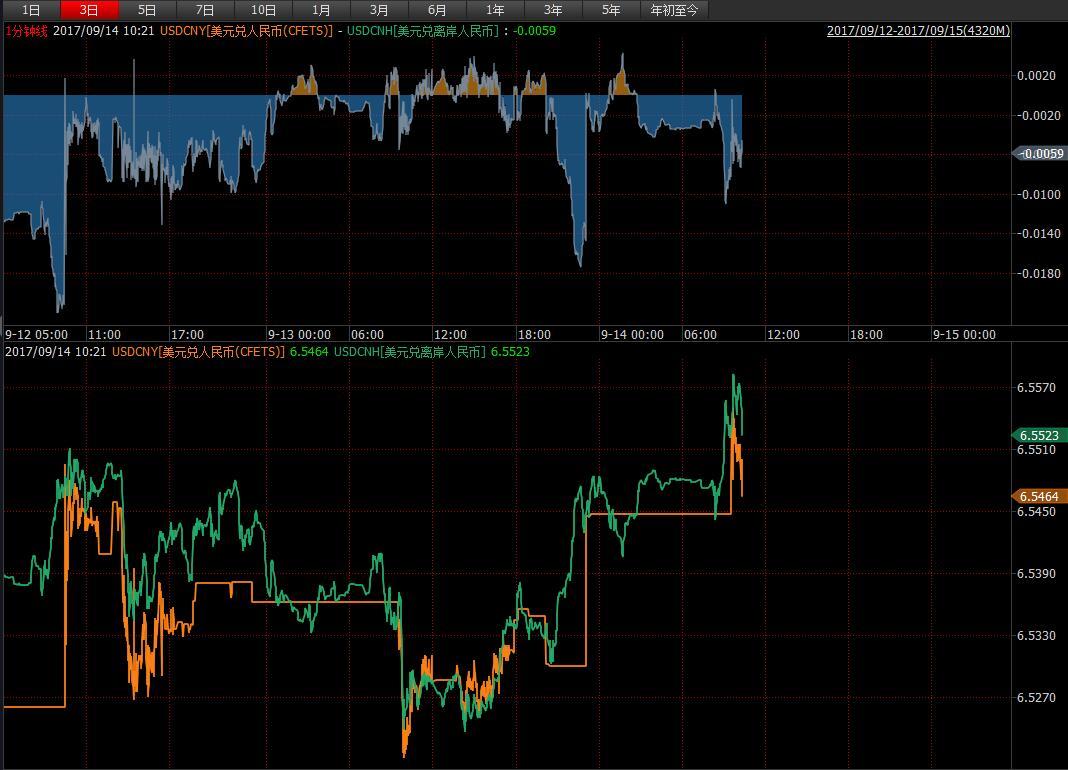Image resolution: width=1068 pixels, height=770 pixels.
Task: Click the orange 6.5464 price marker on axis
Action: 1039,496
